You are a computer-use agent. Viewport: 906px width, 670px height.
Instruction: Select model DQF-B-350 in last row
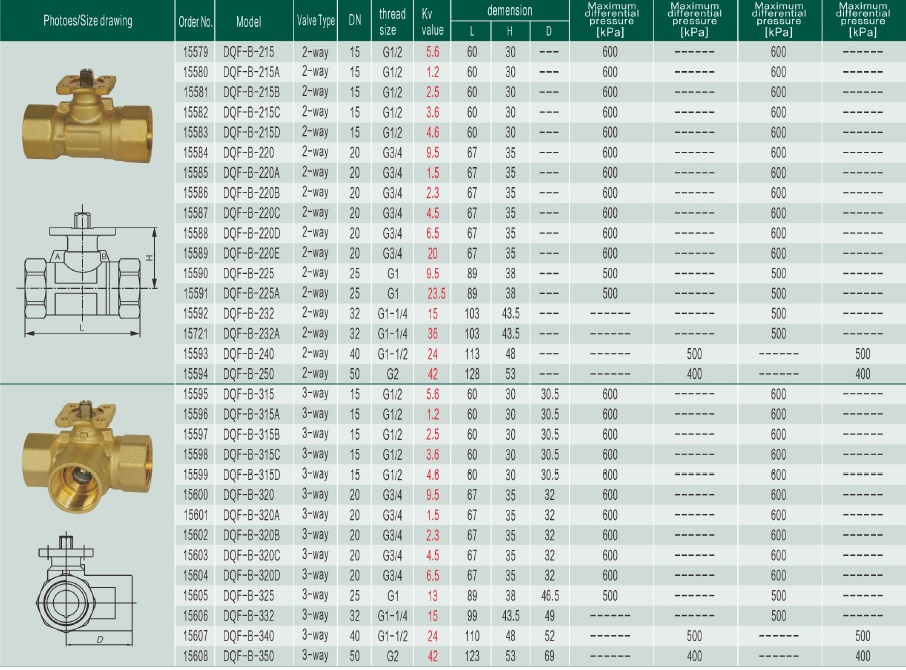pos(248,656)
